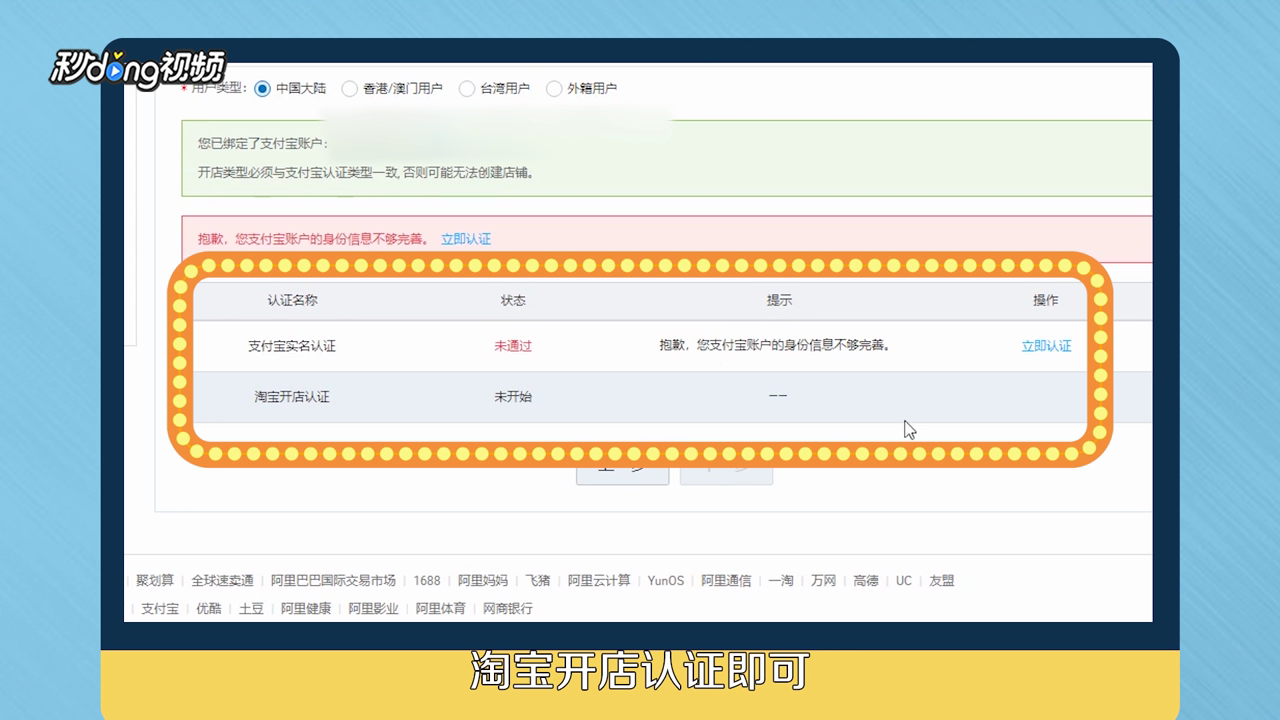Screen dimensions: 1280x720
Task: Choose the 外籍用户 radio option
Action: pyautogui.click(x=554, y=88)
